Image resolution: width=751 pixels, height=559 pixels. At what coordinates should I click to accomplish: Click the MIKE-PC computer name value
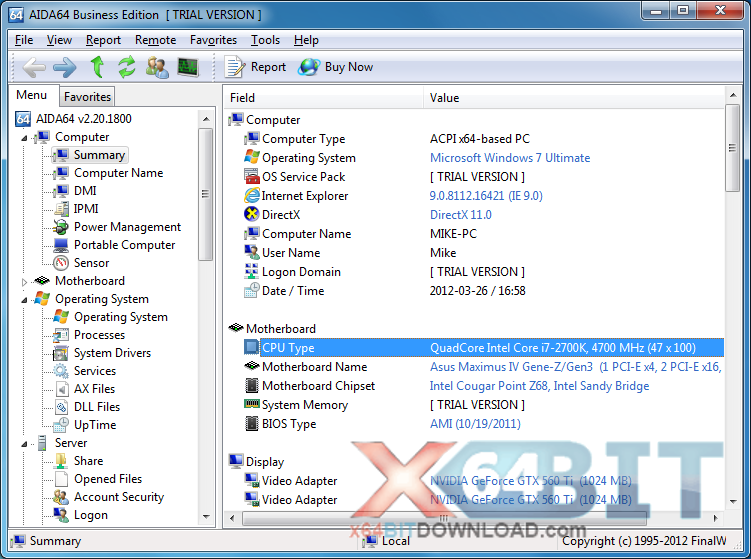click(453, 234)
